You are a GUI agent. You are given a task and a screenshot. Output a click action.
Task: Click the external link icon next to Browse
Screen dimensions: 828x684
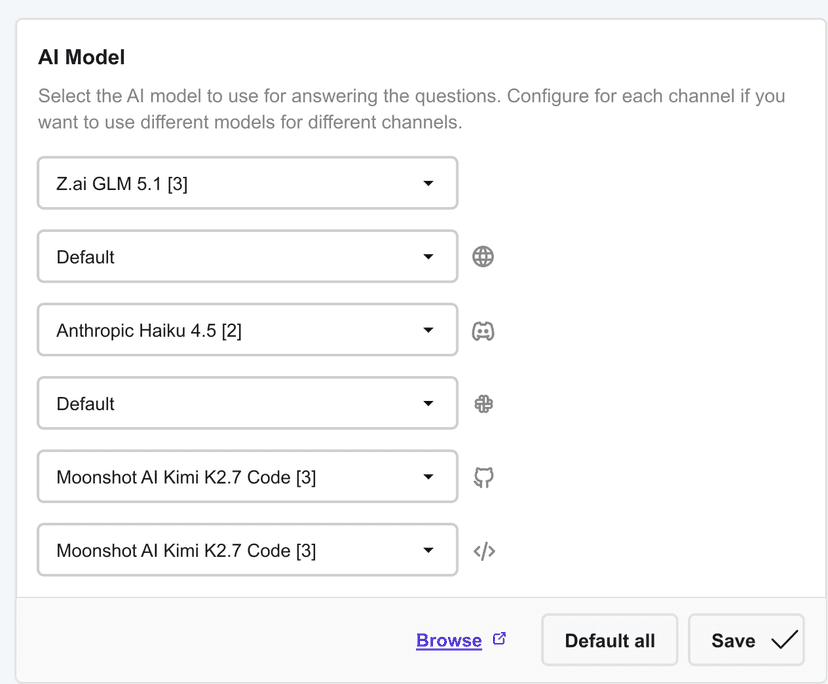499,639
